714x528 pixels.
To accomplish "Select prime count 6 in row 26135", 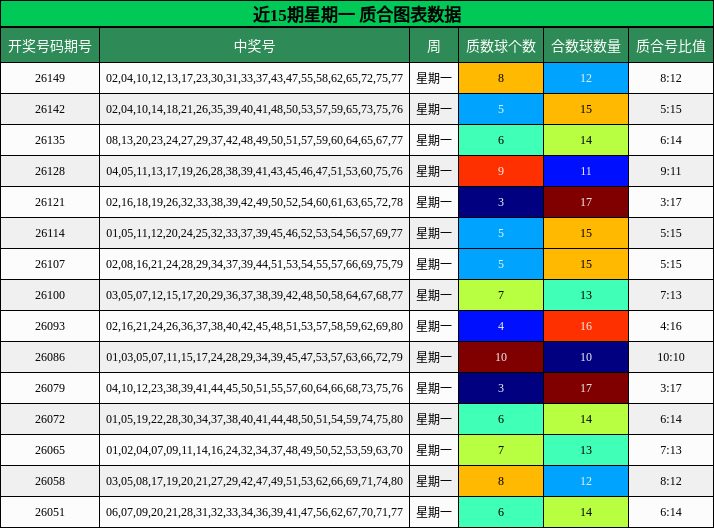I will point(501,140).
